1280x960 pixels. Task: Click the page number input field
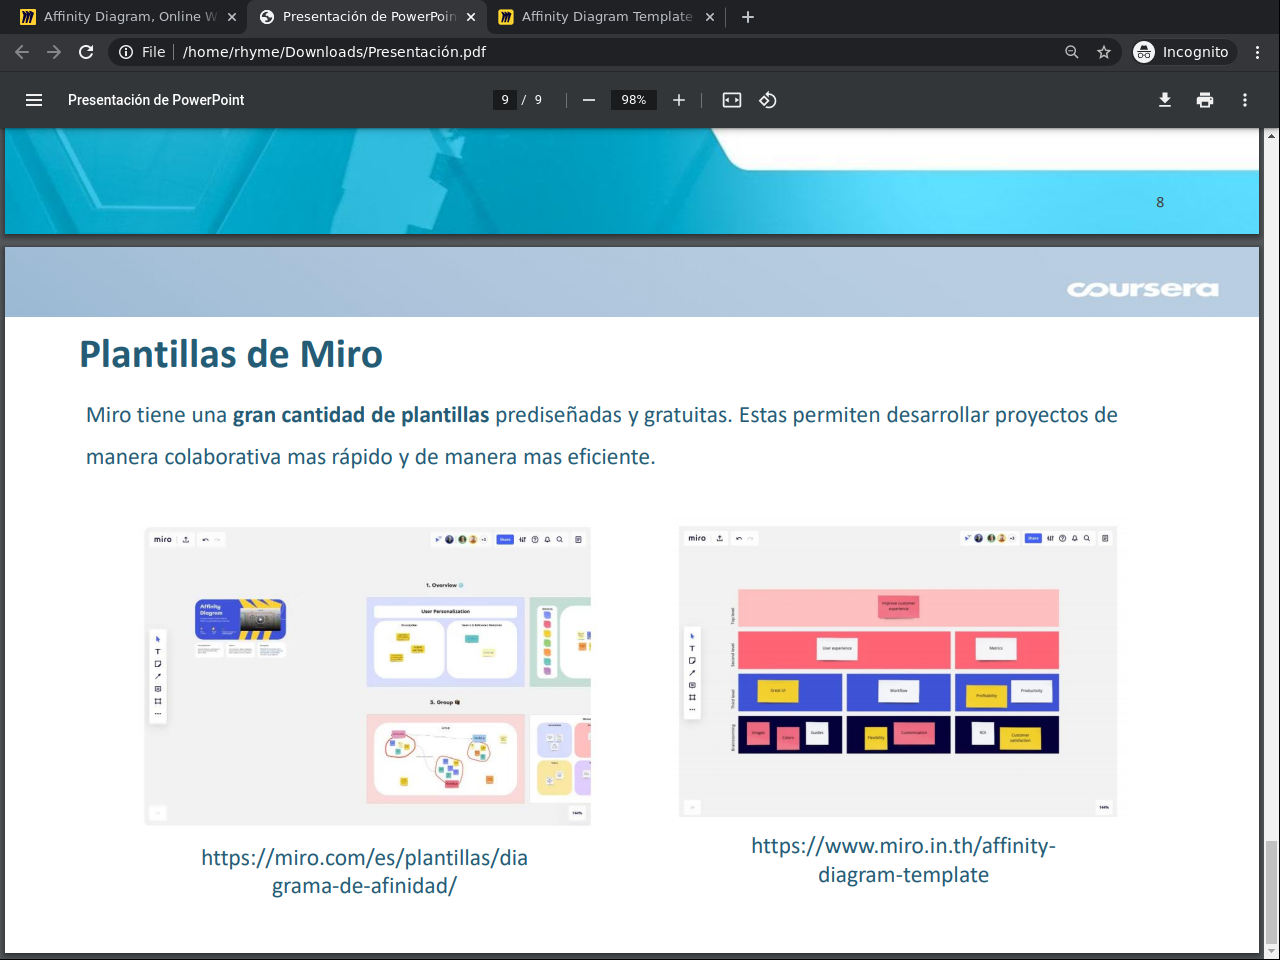point(505,100)
